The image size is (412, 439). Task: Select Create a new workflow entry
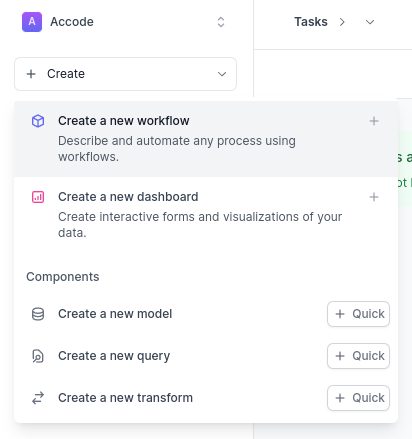pyautogui.click(x=206, y=139)
